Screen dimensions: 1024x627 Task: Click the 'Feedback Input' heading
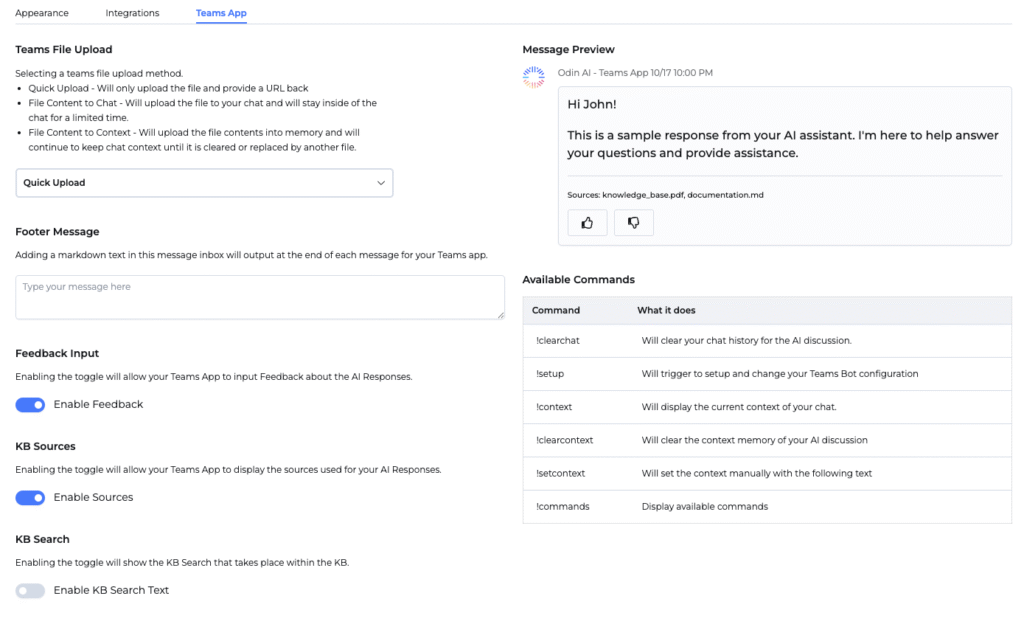click(57, 353)
